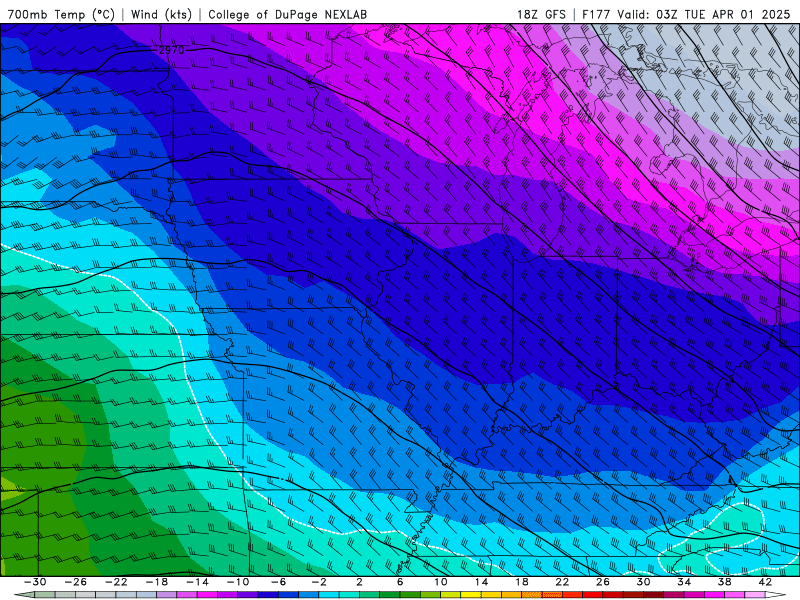Click the '2970' height contour label

(171, 51)
